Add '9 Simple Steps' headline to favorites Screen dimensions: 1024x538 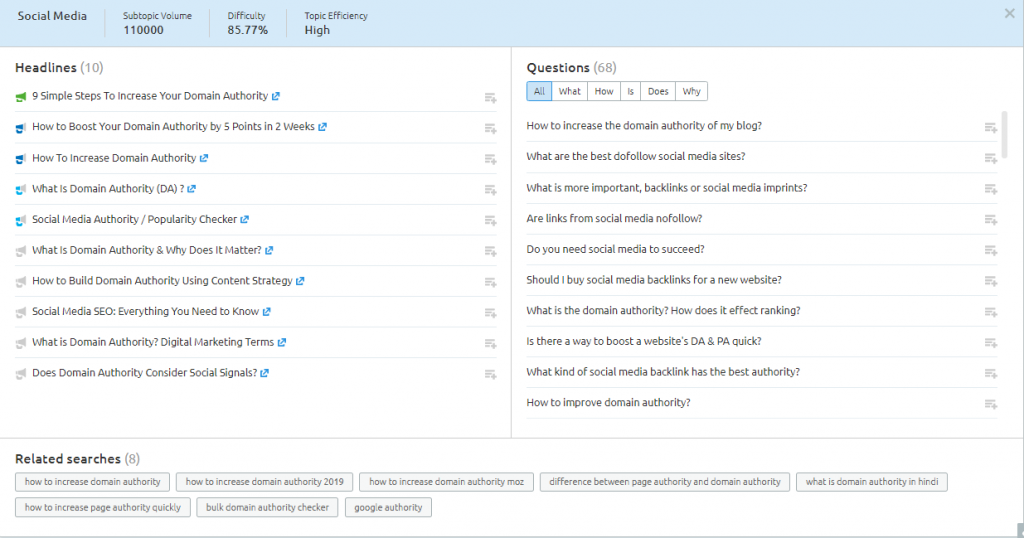[490, 98]
